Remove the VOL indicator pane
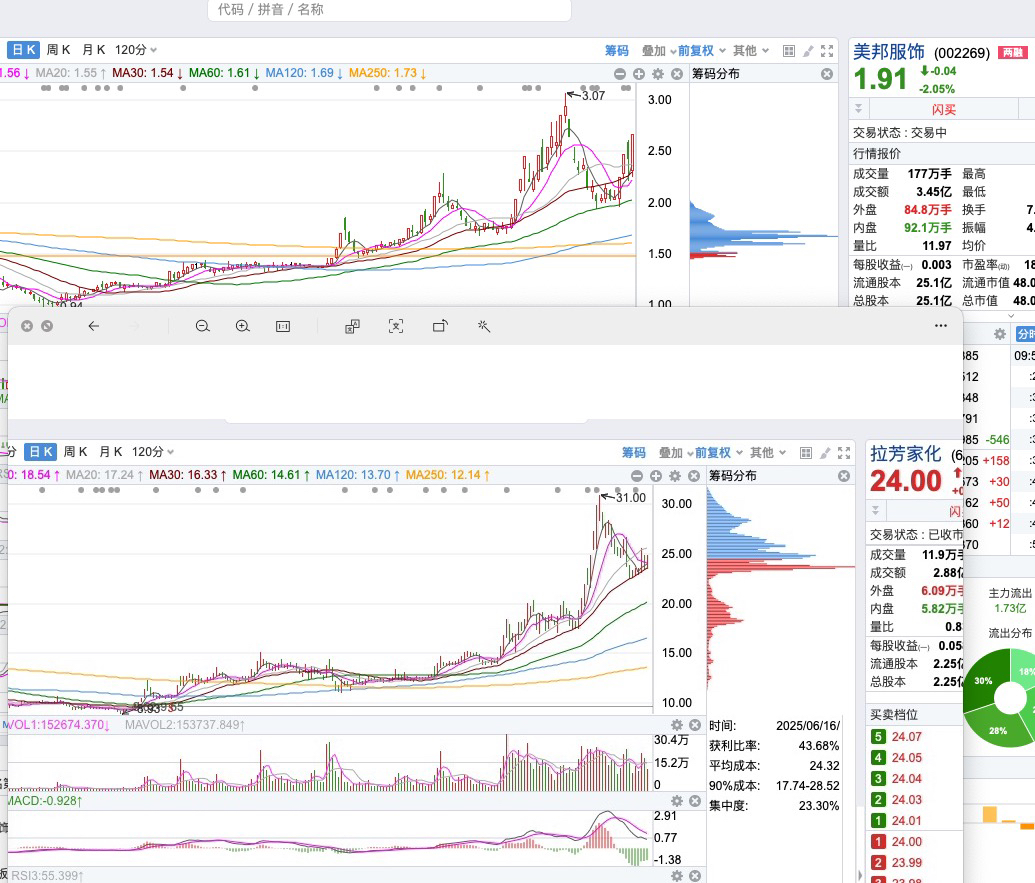The height and width of the screenshot is (883, 1035). coord(695,725)
